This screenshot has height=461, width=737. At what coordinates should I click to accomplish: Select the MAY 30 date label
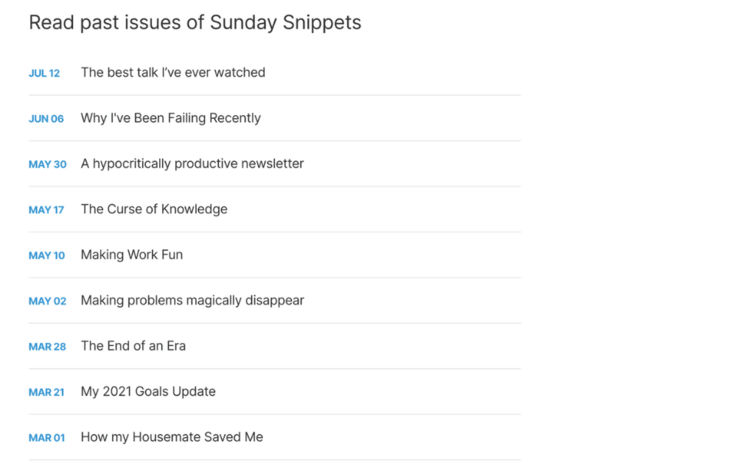(x=47, y=165)
